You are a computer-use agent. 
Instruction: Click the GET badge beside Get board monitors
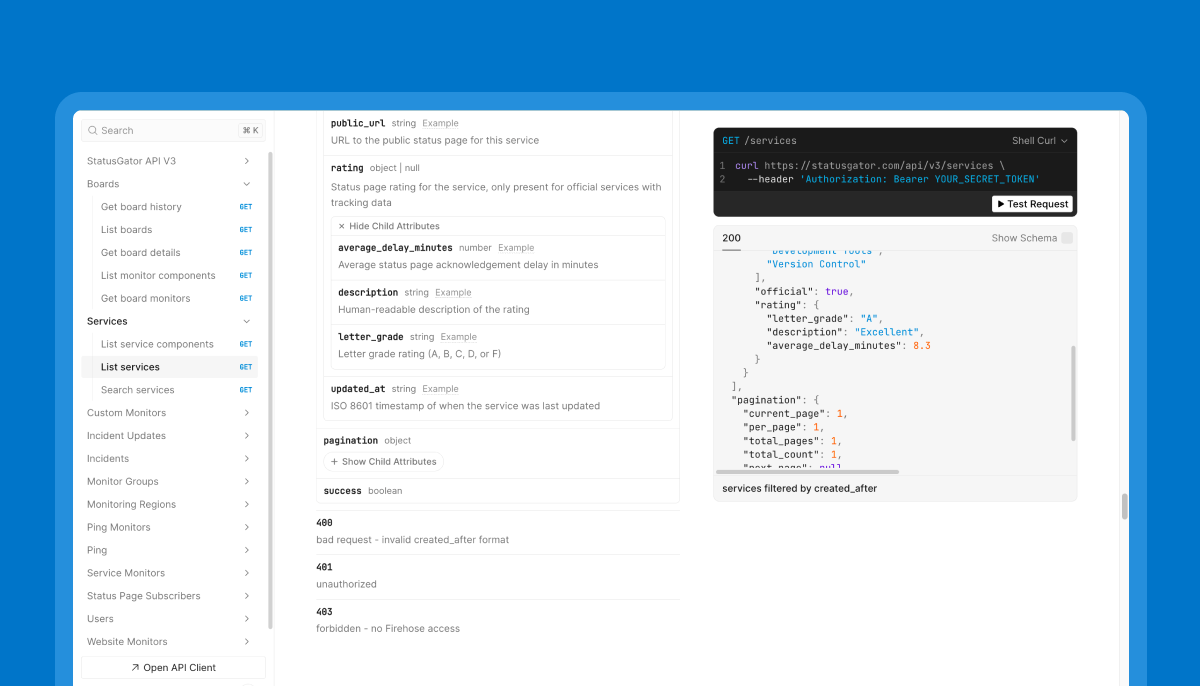(x=245, y=299)
